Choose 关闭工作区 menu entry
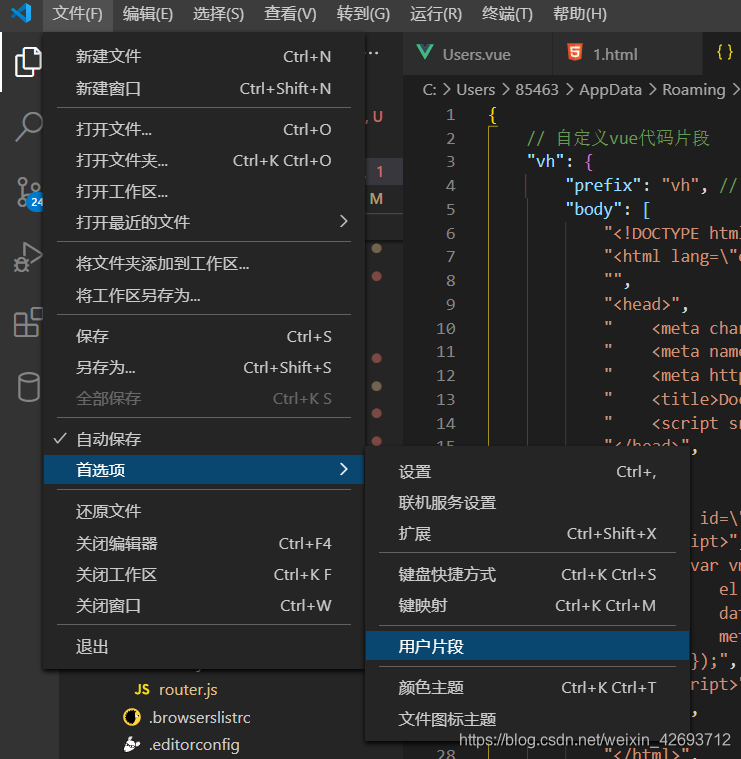Screen dimensions: 741x759 (204, 575)
